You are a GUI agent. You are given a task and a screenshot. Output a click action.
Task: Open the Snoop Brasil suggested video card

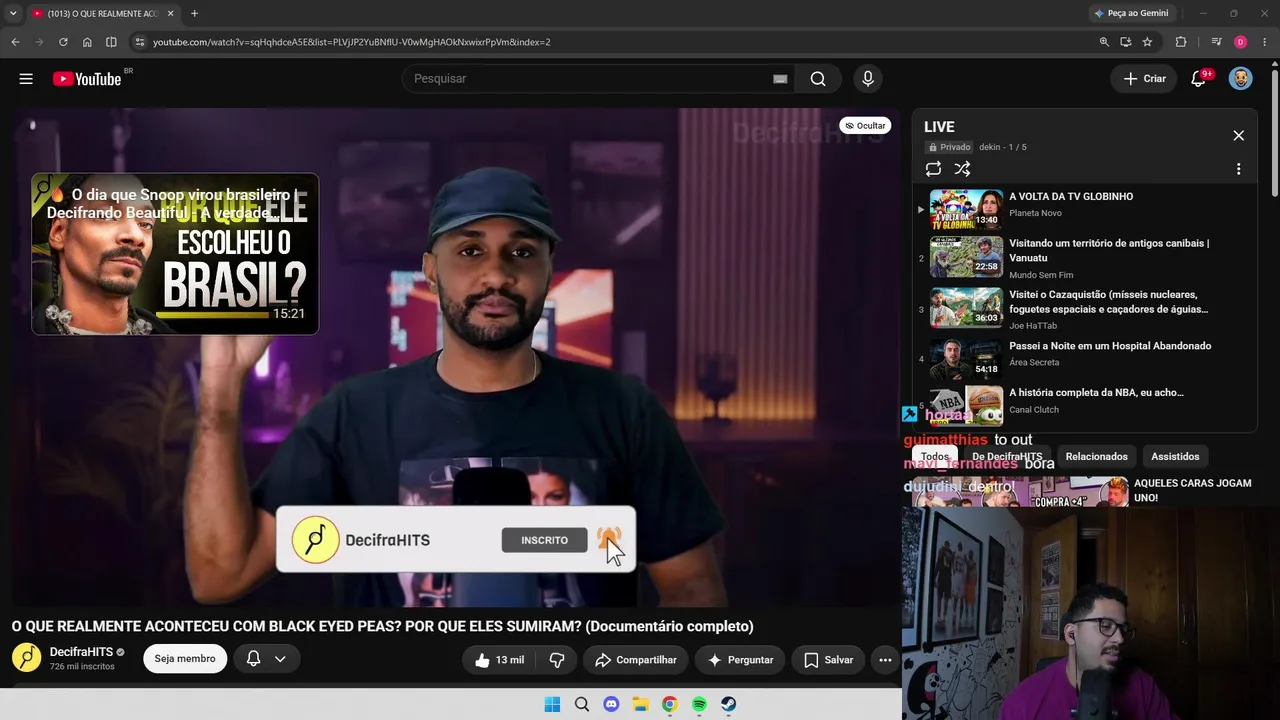click(x=175, y=254)
